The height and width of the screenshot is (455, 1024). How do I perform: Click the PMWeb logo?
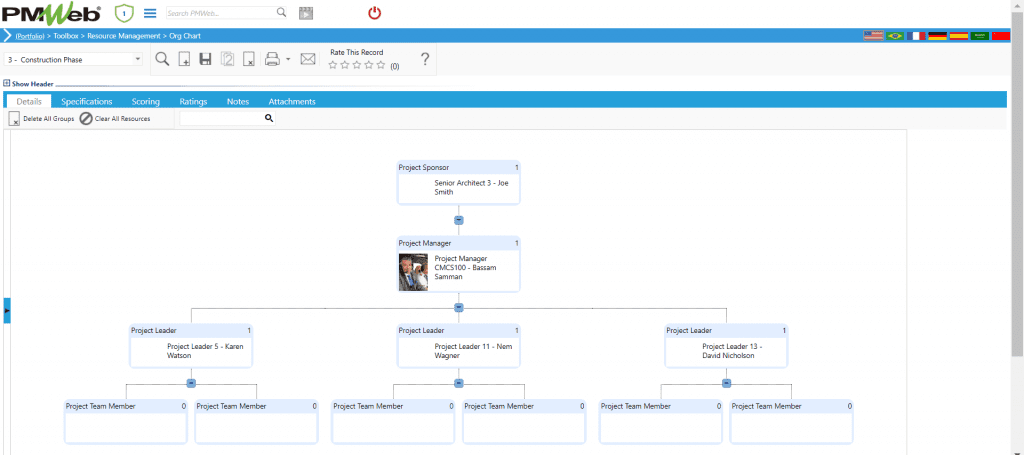51,13
